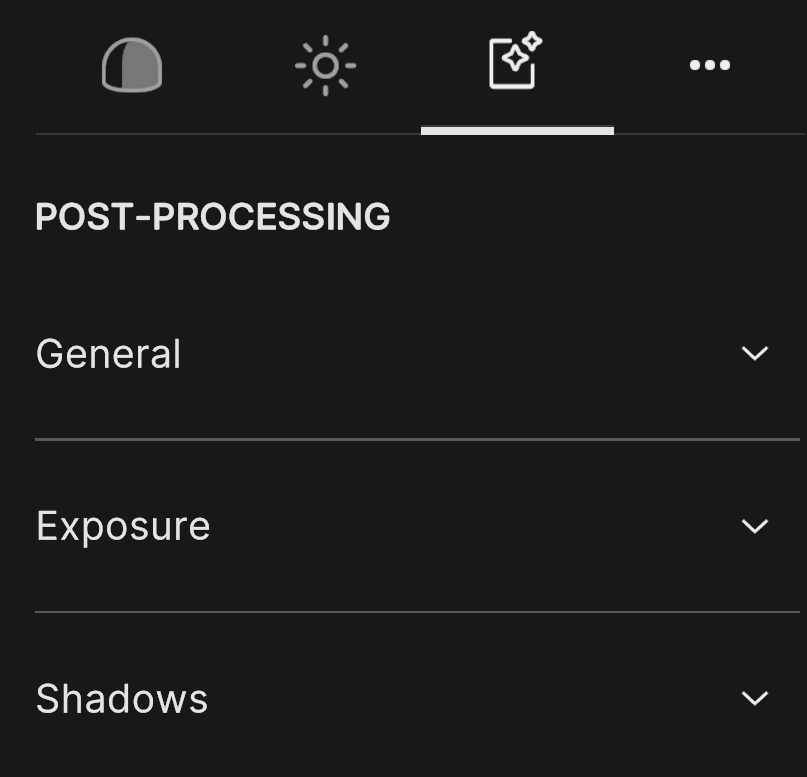Viewport: 807px width, 777px height.
Task: Click the square with sparkles icon
Action: click(515, 62)
